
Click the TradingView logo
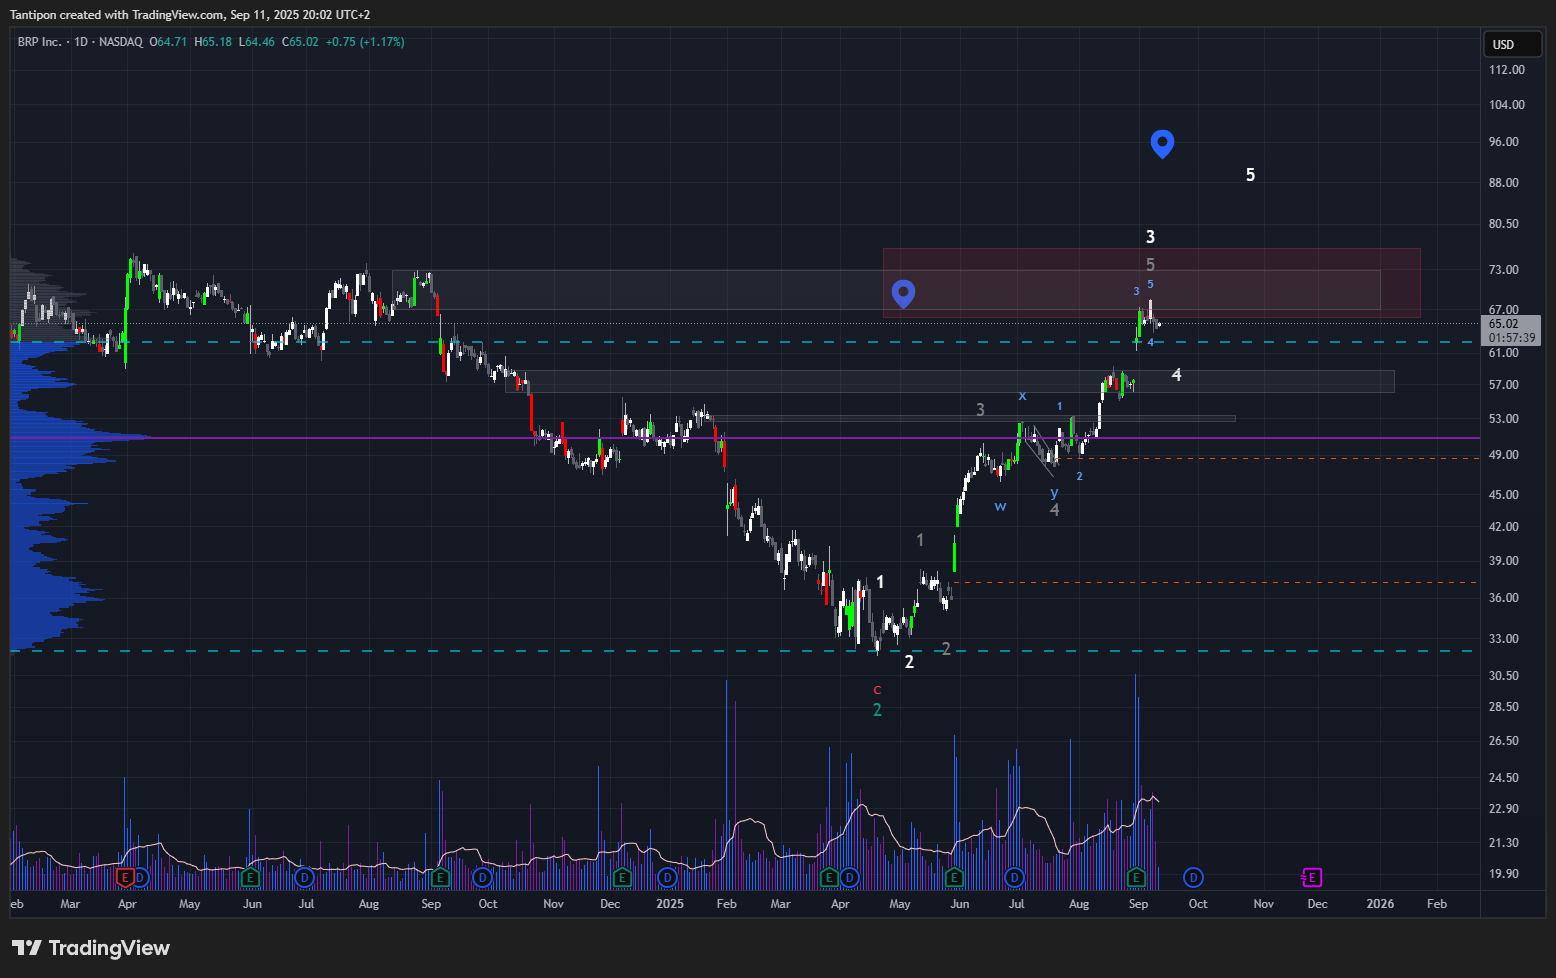(x=91, y=948)
